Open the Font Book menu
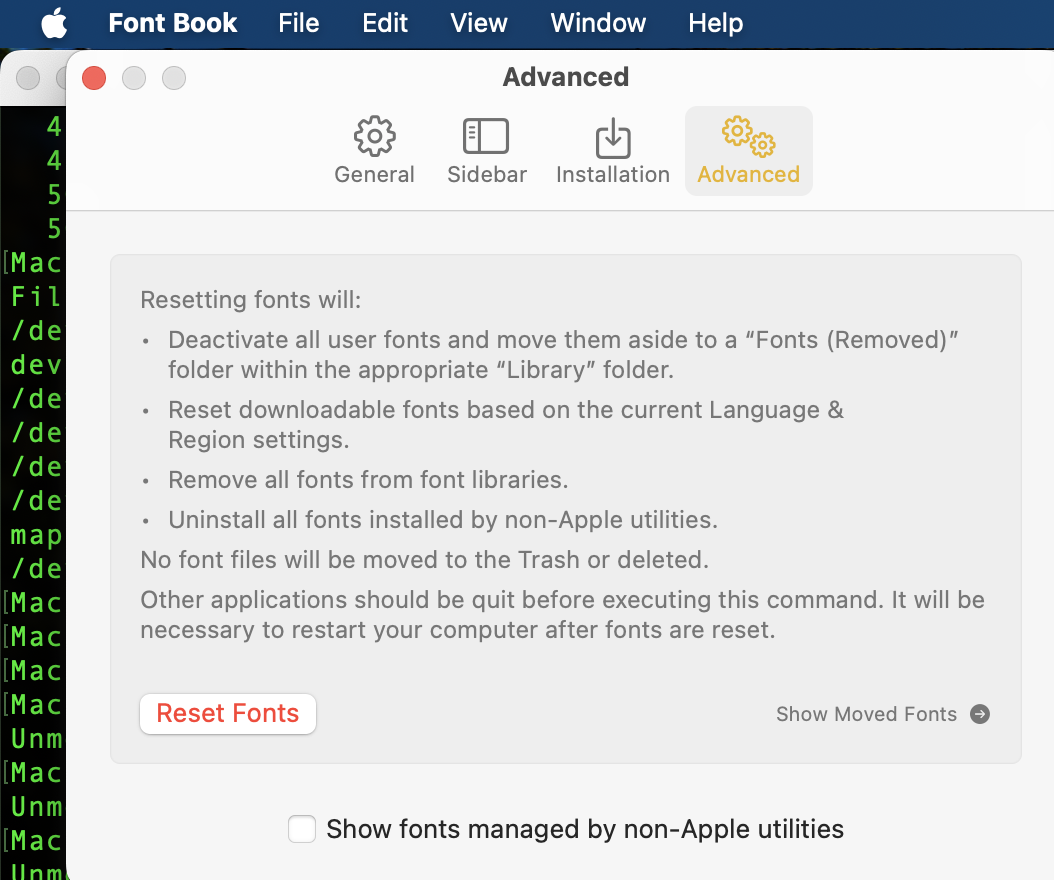 [x=173, y=24]
